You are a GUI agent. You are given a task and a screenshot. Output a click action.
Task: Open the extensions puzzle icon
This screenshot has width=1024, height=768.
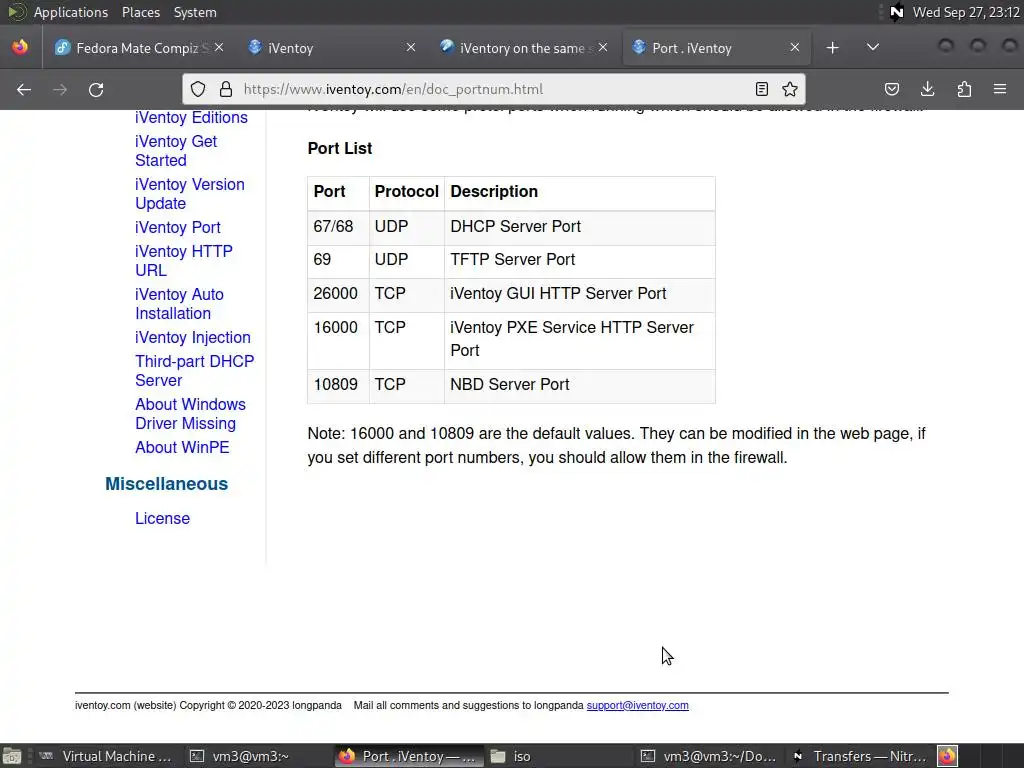(964, 89)
